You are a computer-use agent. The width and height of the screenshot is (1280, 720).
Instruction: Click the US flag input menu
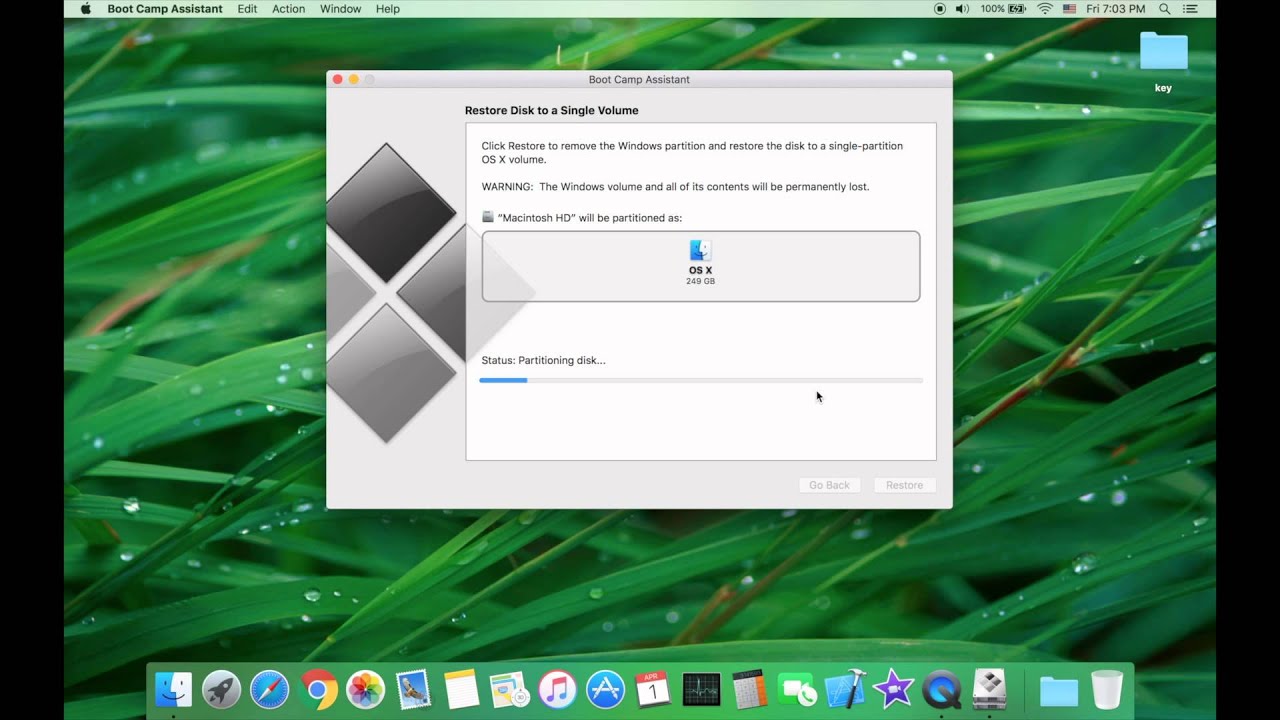(1070, 9)
